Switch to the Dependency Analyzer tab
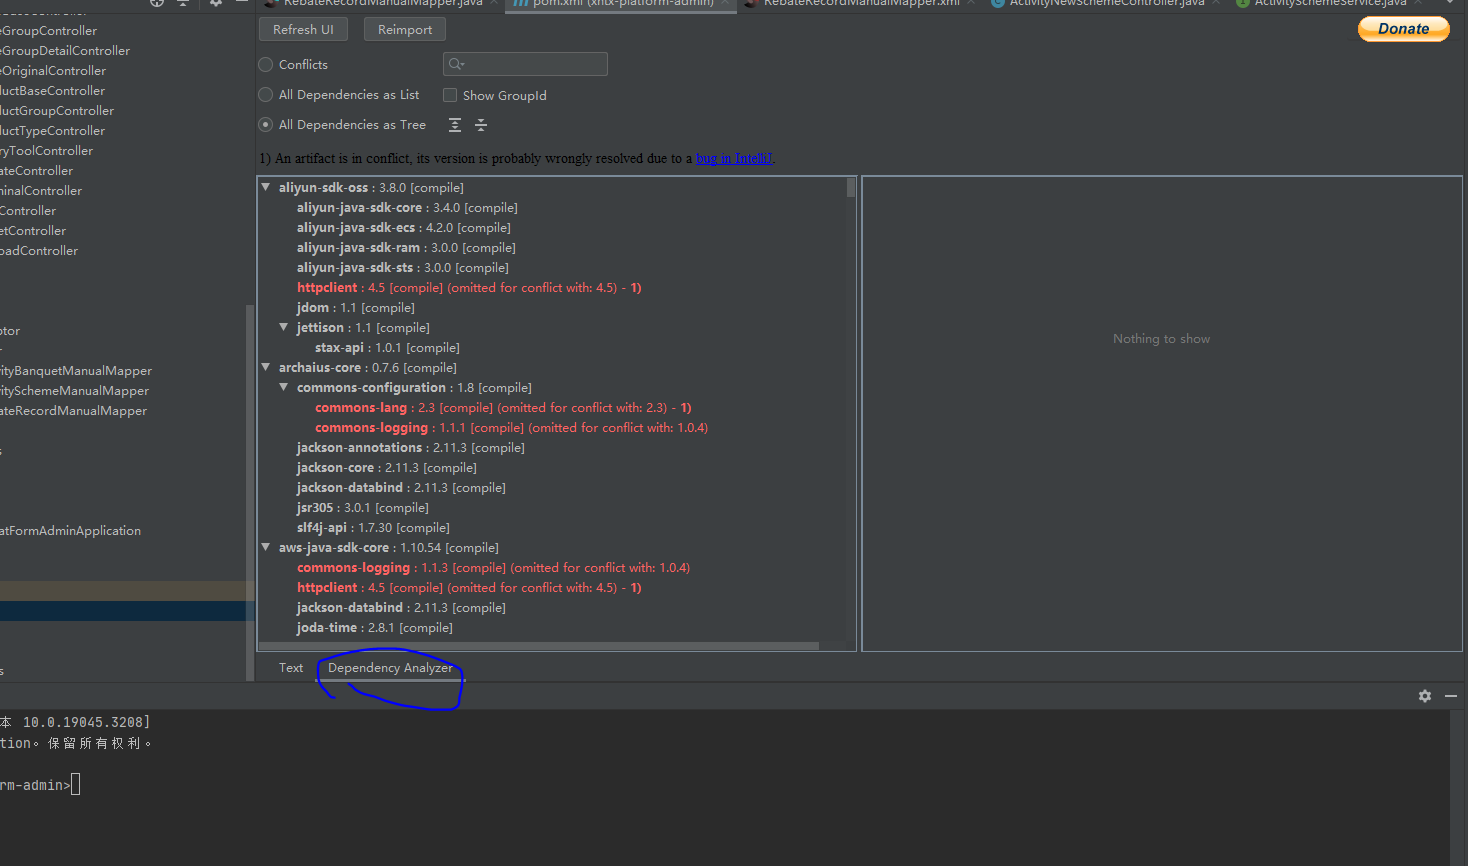This screenshot has width=1468, height=866. coord(390,668)
